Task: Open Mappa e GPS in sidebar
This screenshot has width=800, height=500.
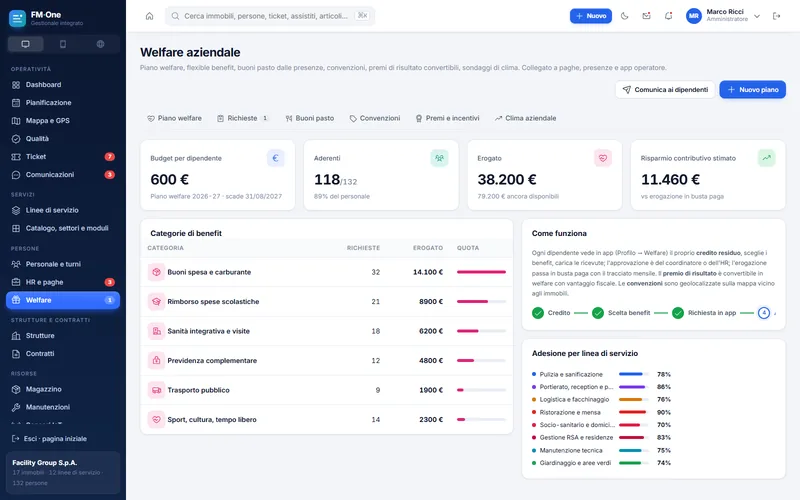Action: coord(63,120)
